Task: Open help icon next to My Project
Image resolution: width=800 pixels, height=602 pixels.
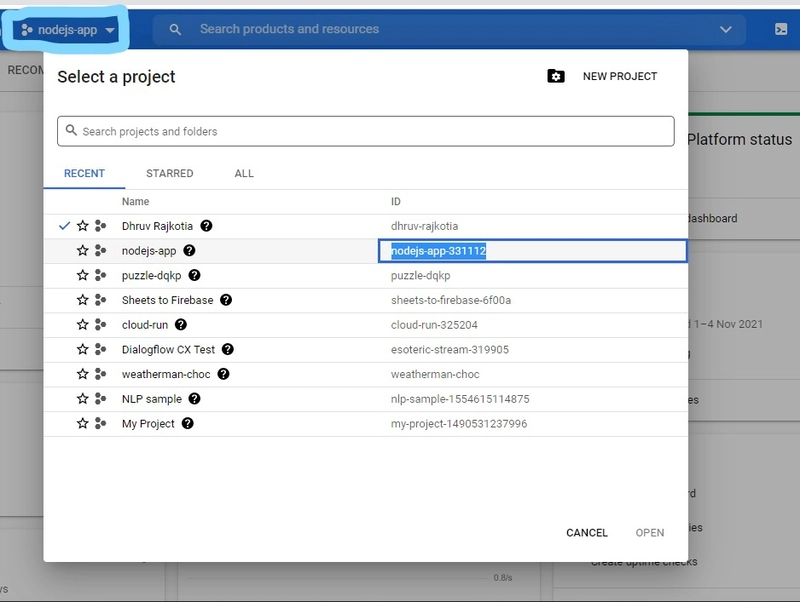Action: coord(188,423)
